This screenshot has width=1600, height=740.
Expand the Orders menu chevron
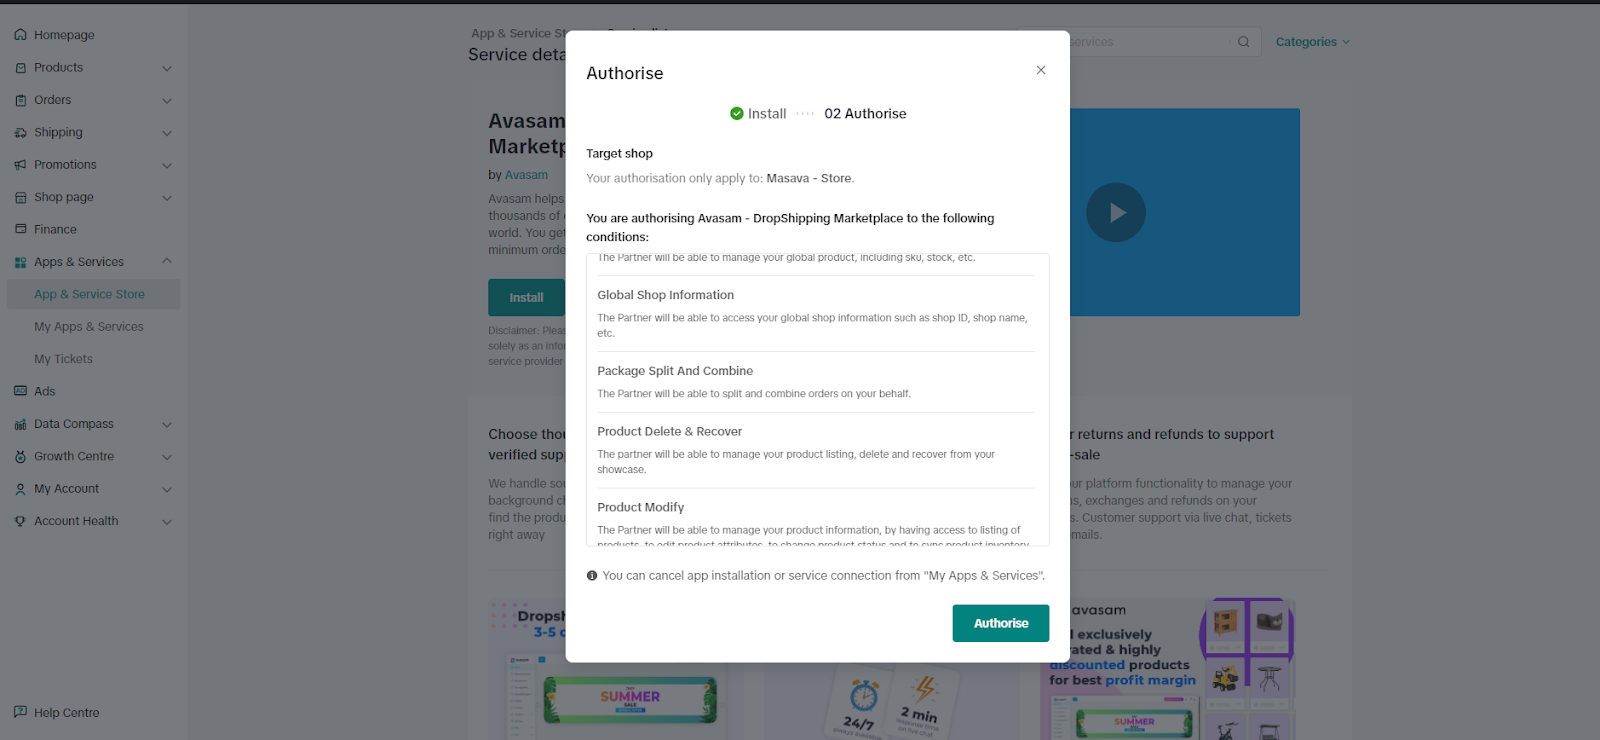tap(167, 100)
